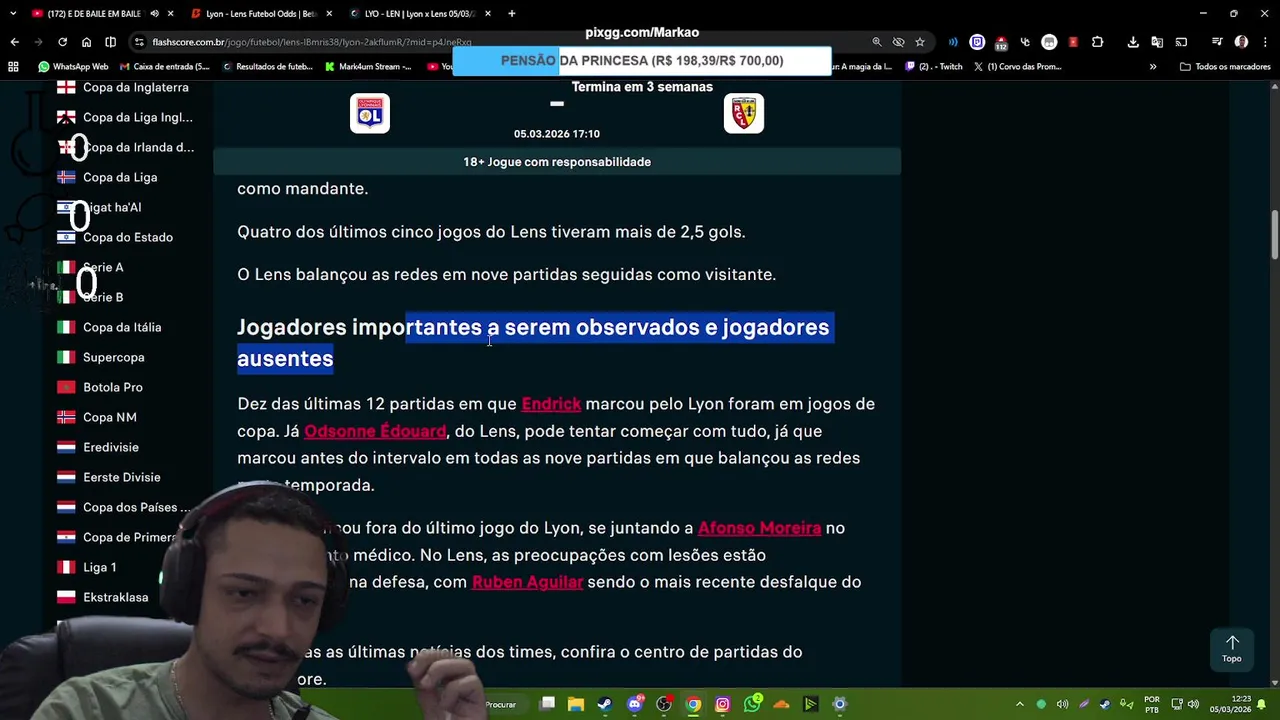Open the Twitch bookmark
1280x720 pixels.
934,67
